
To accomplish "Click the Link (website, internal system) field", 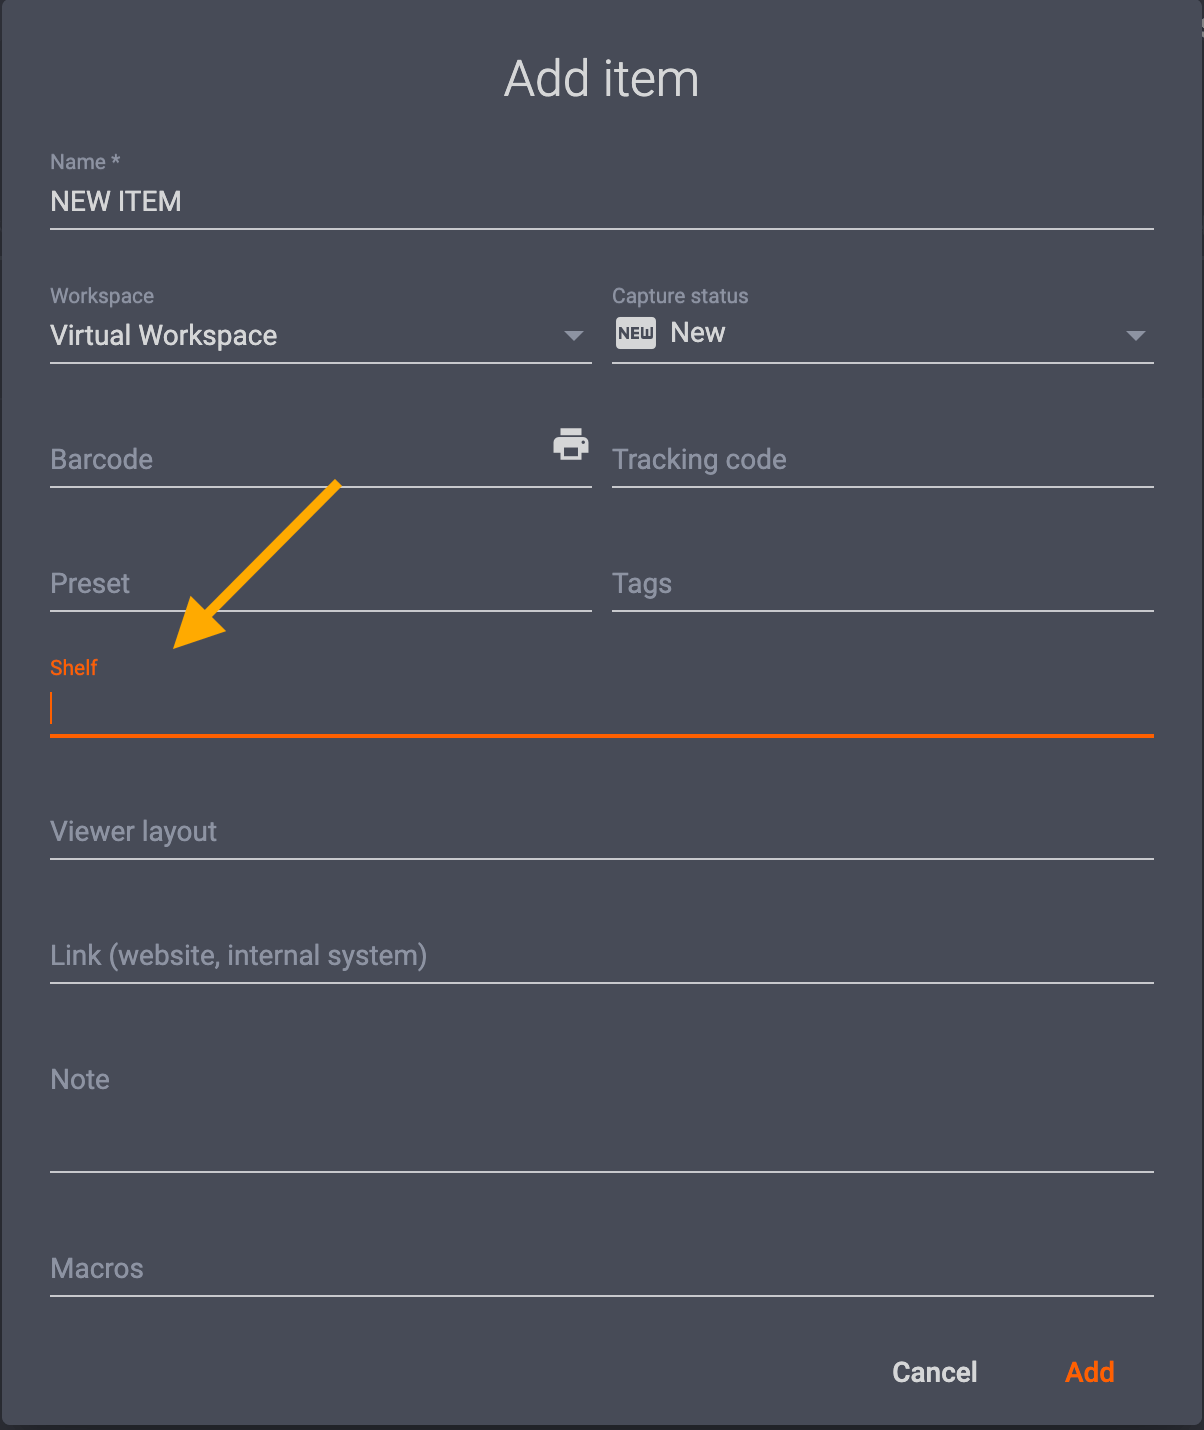I will [x=600, y=956].
